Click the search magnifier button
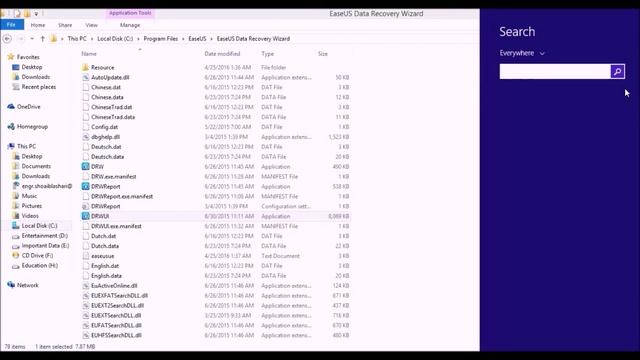Image resolution: width=640 pixels, height=360 pixels. coord(618,71)
